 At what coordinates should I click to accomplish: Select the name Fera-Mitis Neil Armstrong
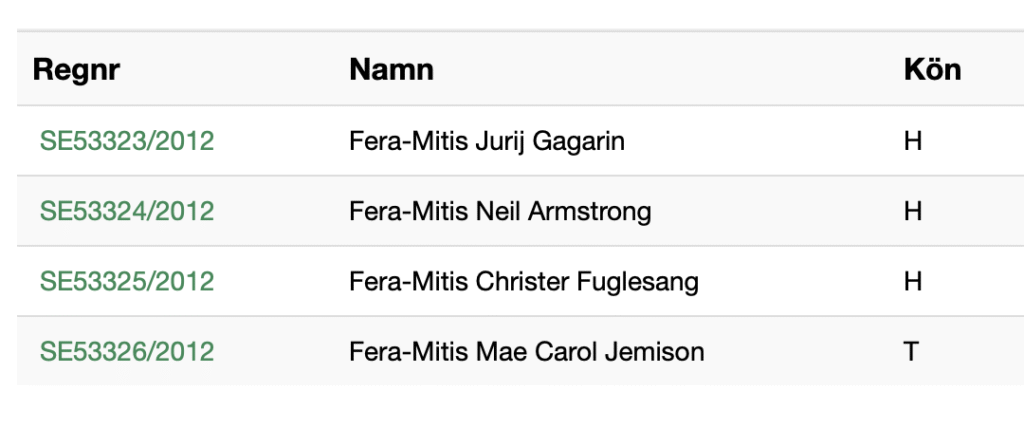pos(500,212)
